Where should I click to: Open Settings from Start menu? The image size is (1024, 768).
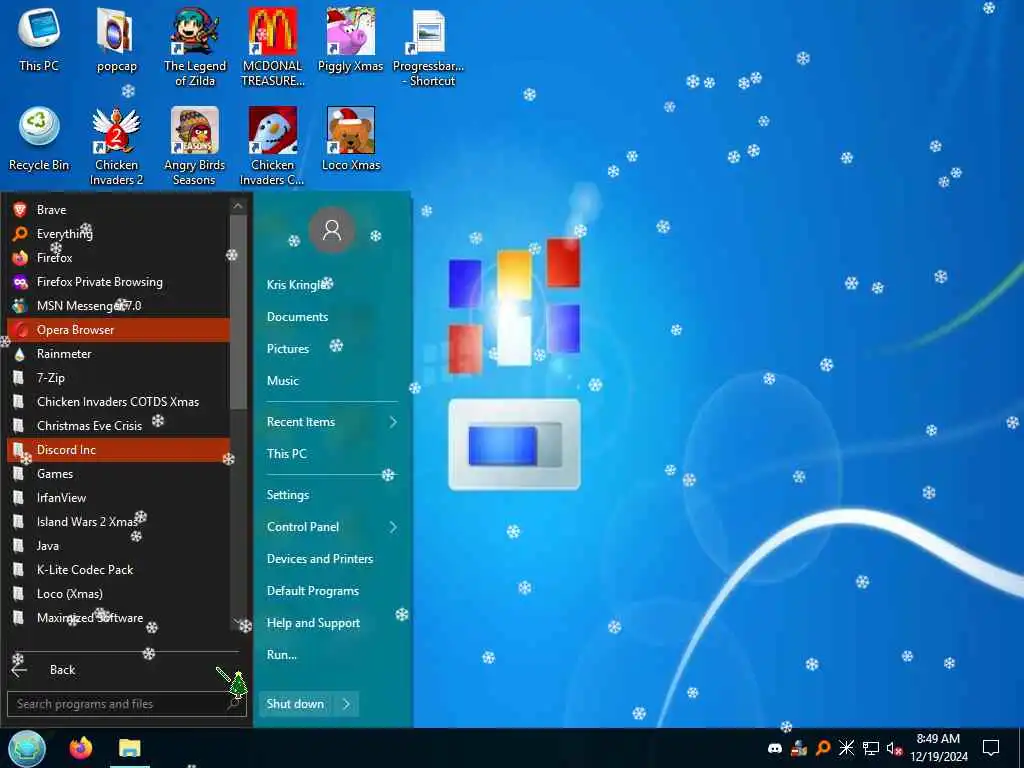tap(287, 495)
